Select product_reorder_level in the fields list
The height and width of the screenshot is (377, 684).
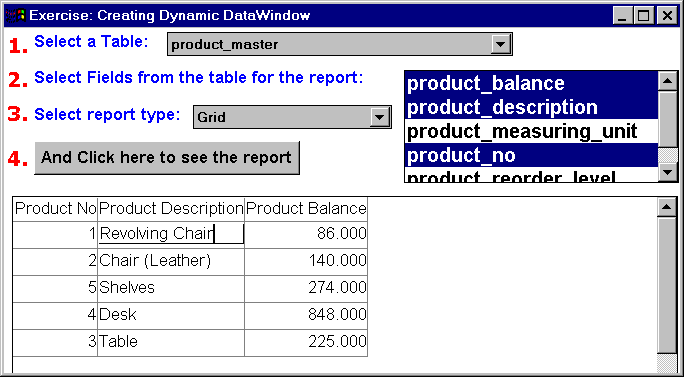pyautogui.click(x=531, y=175)
